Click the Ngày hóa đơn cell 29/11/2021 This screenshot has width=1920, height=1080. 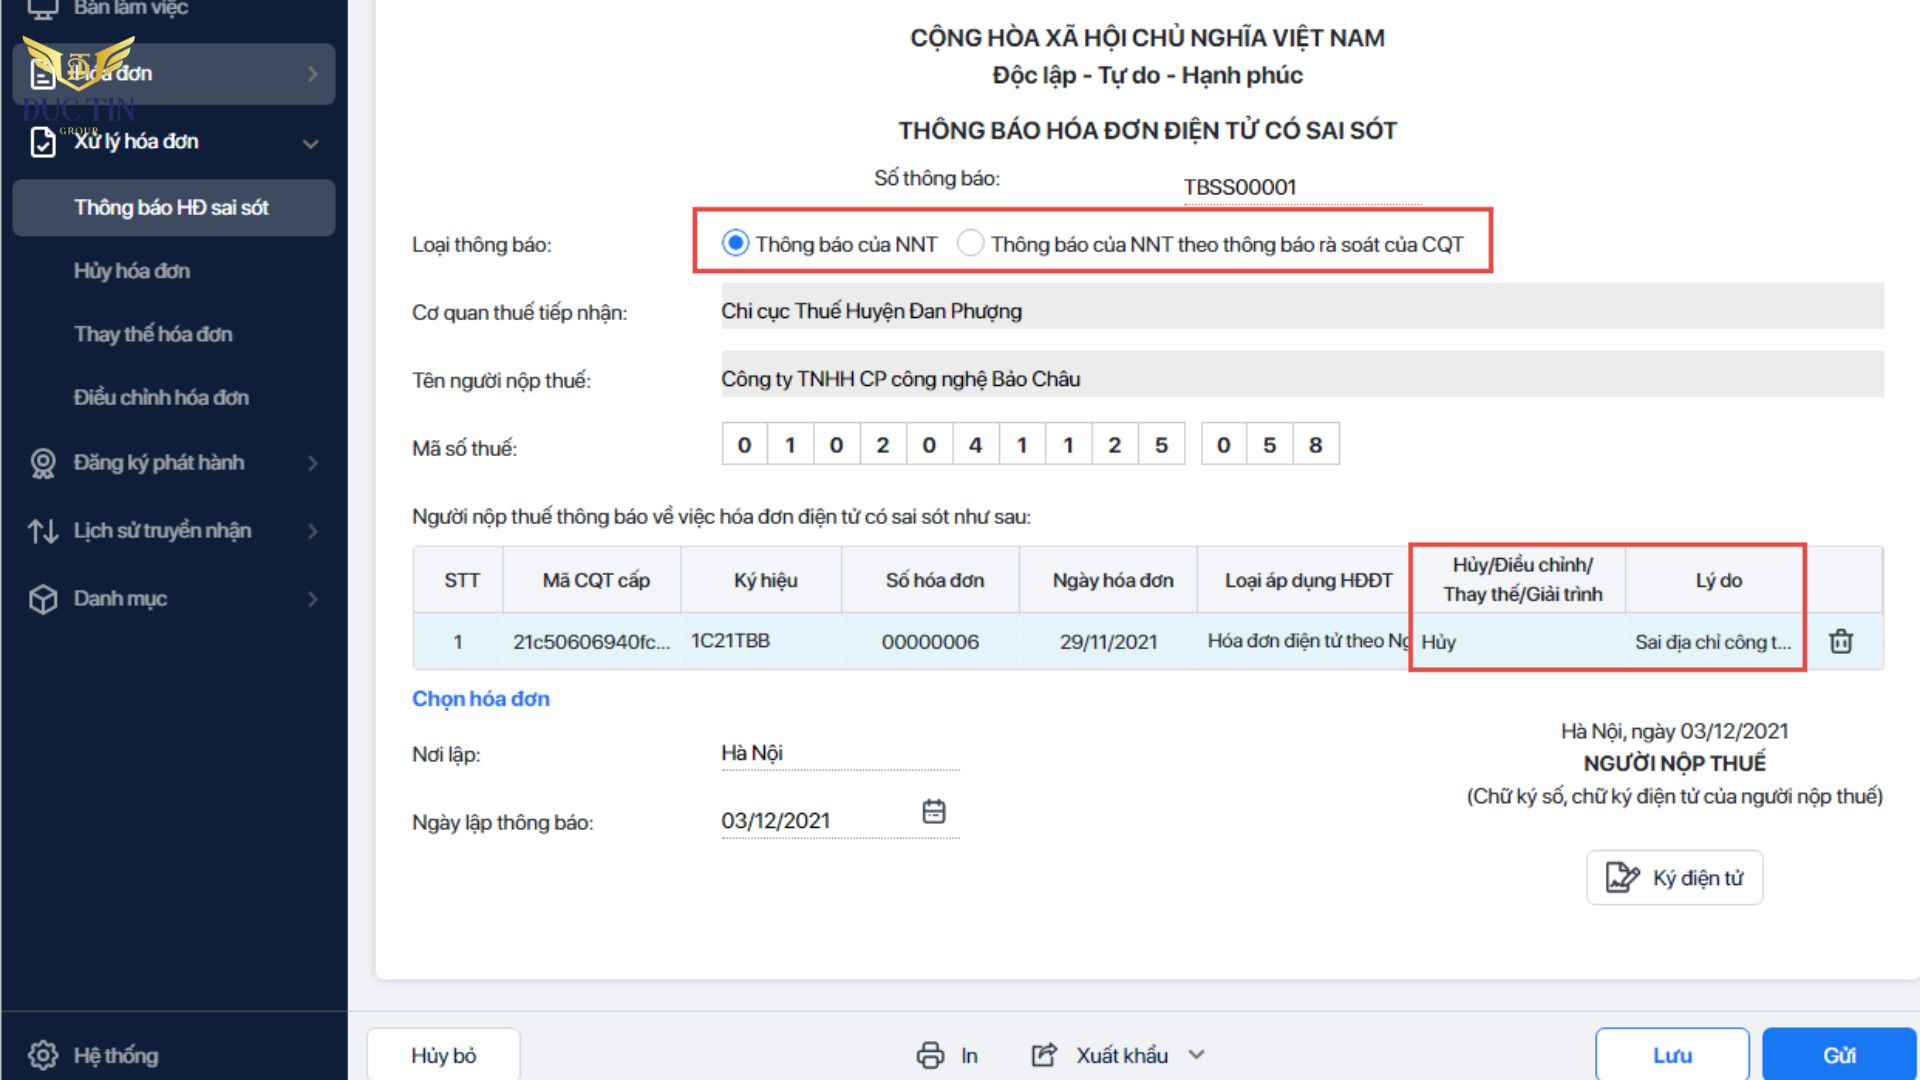tap(1108, 642)
